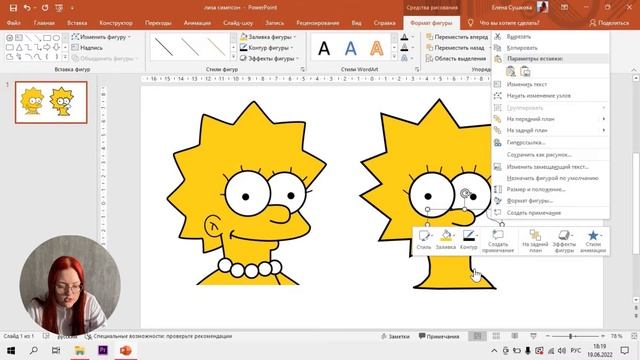Open Контур фигуры outline dropdown

(x=267, y=48)
